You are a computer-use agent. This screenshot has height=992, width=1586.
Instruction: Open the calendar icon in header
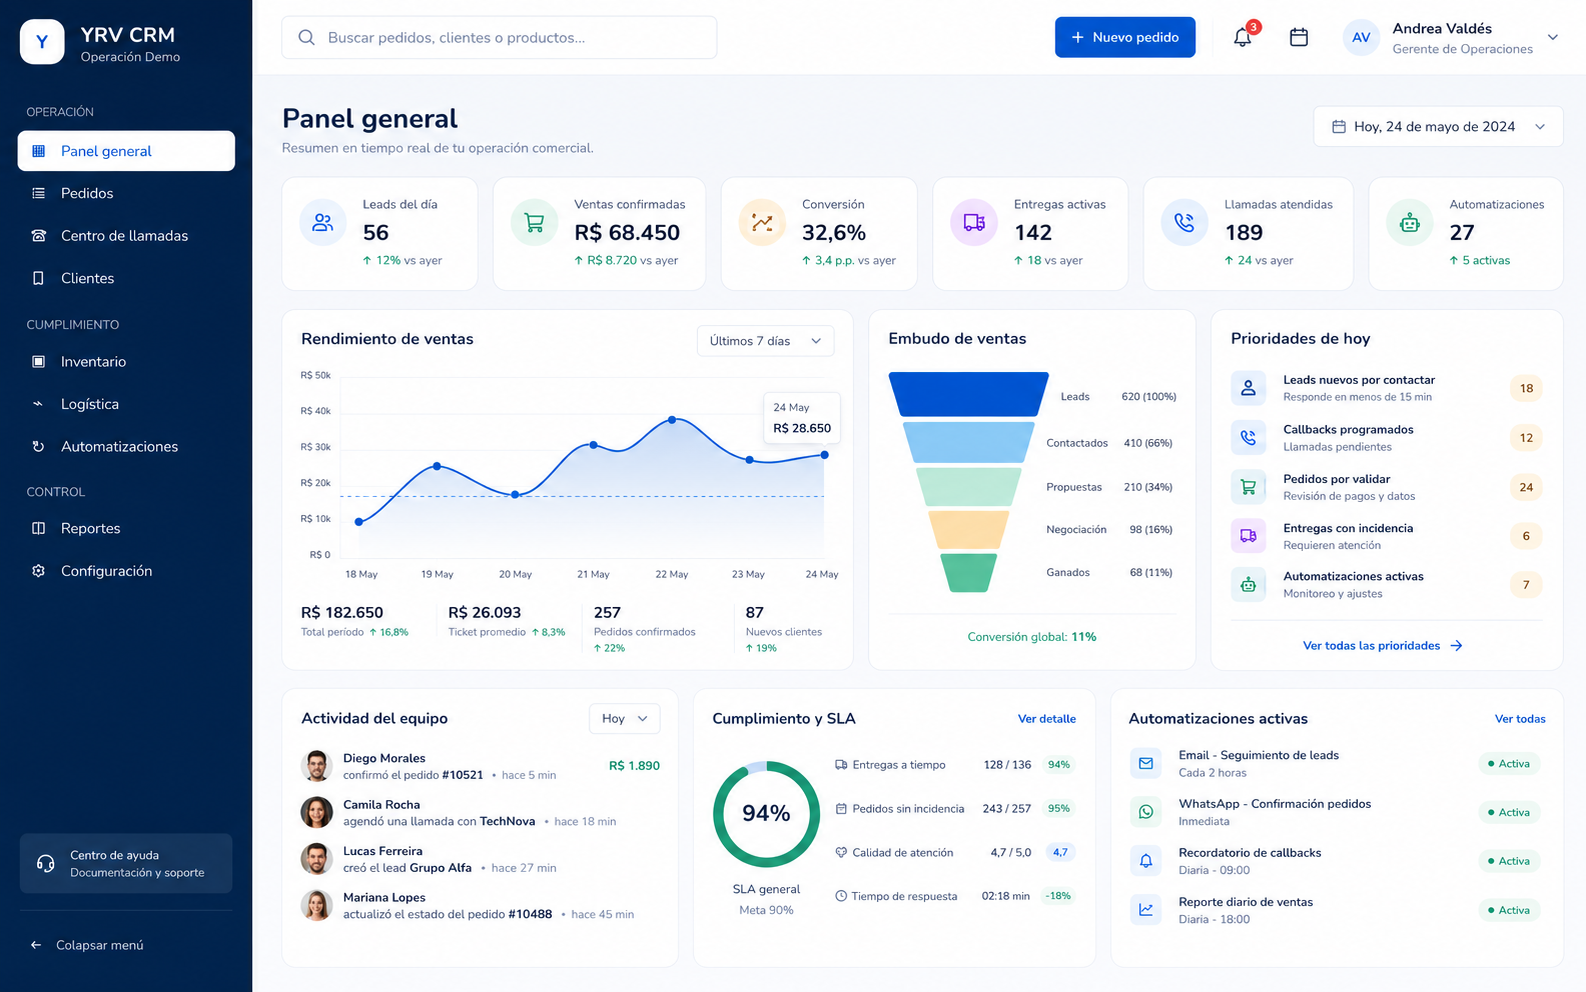[x=1299, y=37]
